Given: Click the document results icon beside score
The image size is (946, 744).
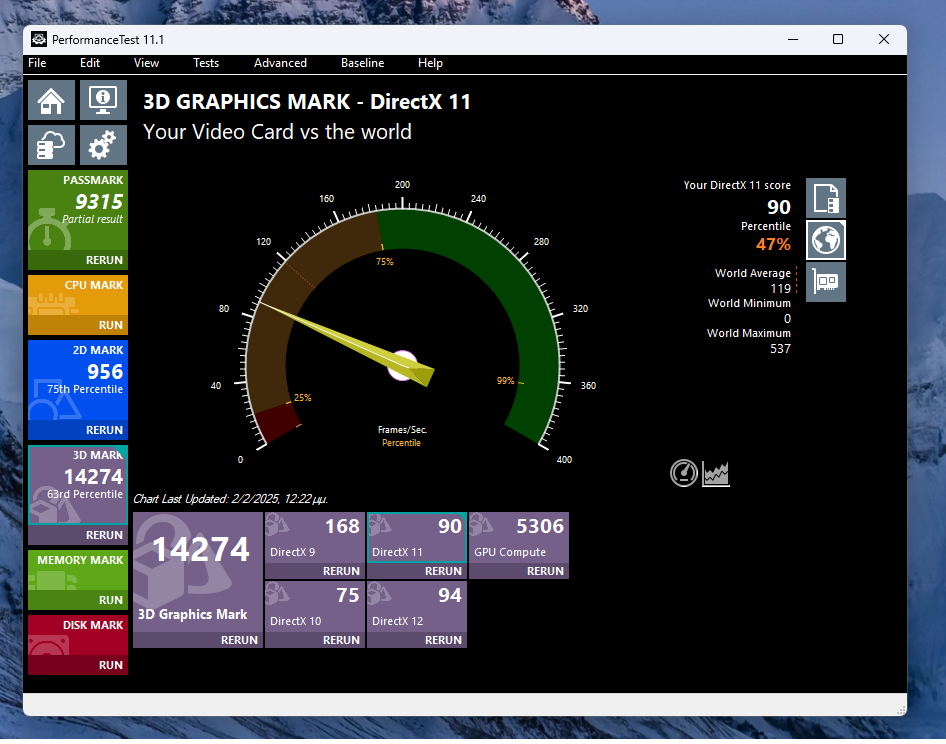Looking at the screenshot, I should 826,198.
